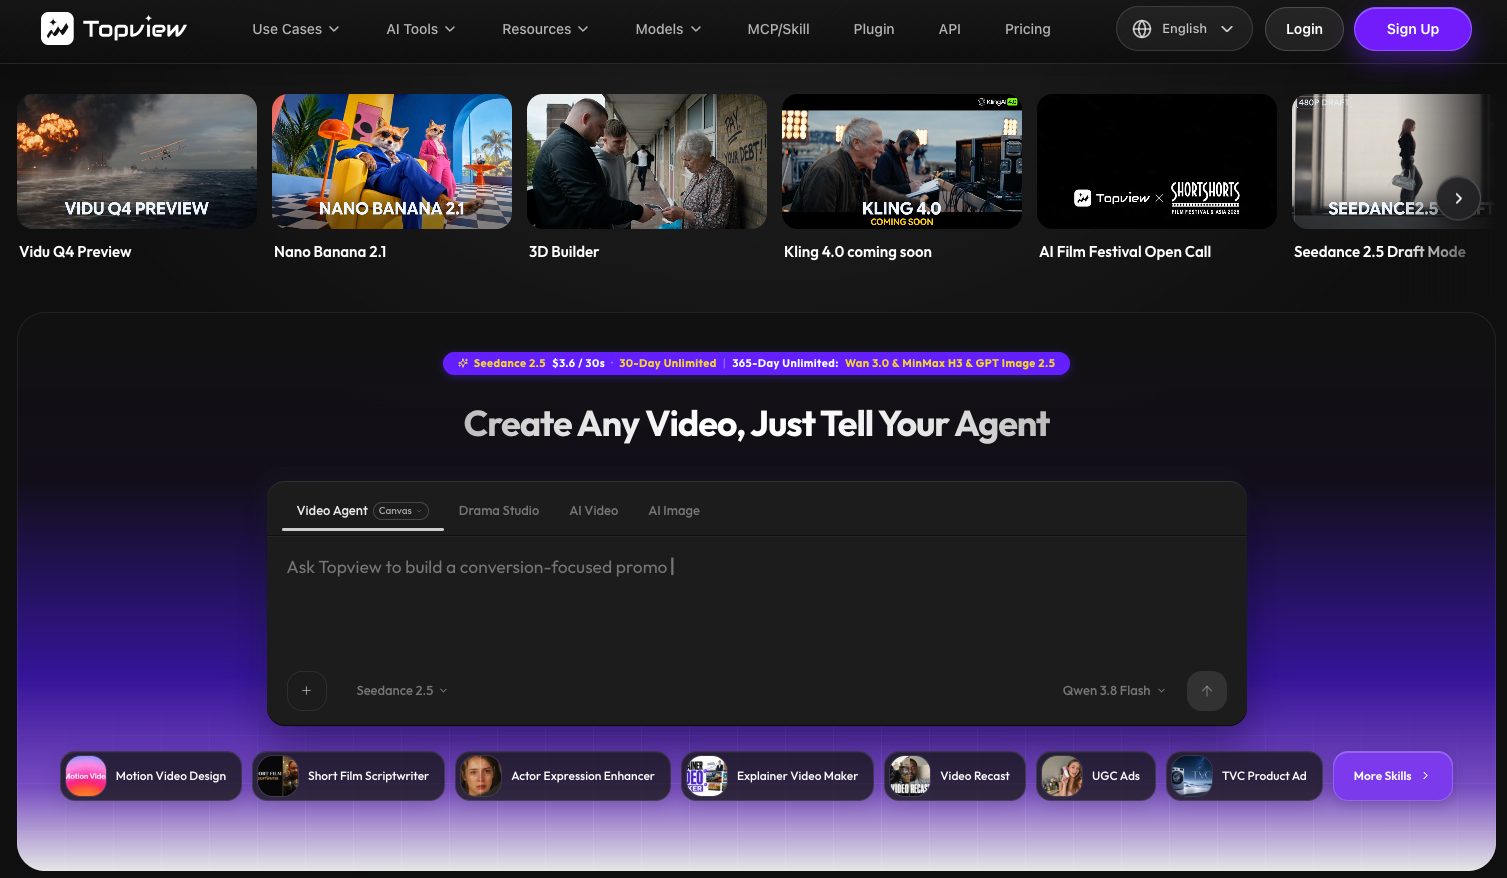The height and width of the screenshot is (878, 1507).
Task: Click the plus attachment icon in prompt box
Action: coord(307,691)
